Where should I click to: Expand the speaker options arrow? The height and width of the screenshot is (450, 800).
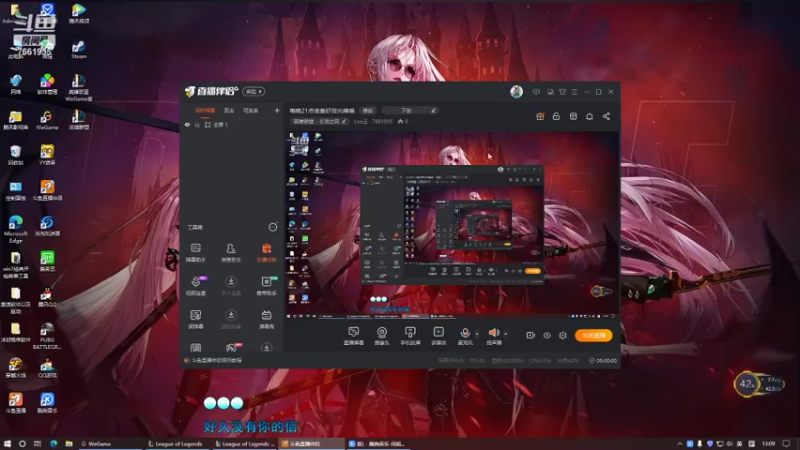[x=506, y=334]
